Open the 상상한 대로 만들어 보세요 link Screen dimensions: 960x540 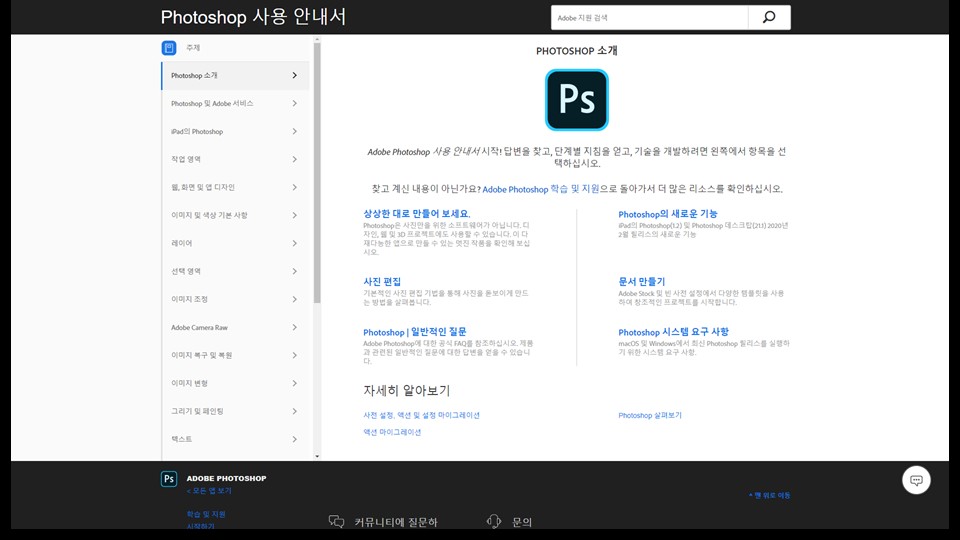[x=416, y=214]
